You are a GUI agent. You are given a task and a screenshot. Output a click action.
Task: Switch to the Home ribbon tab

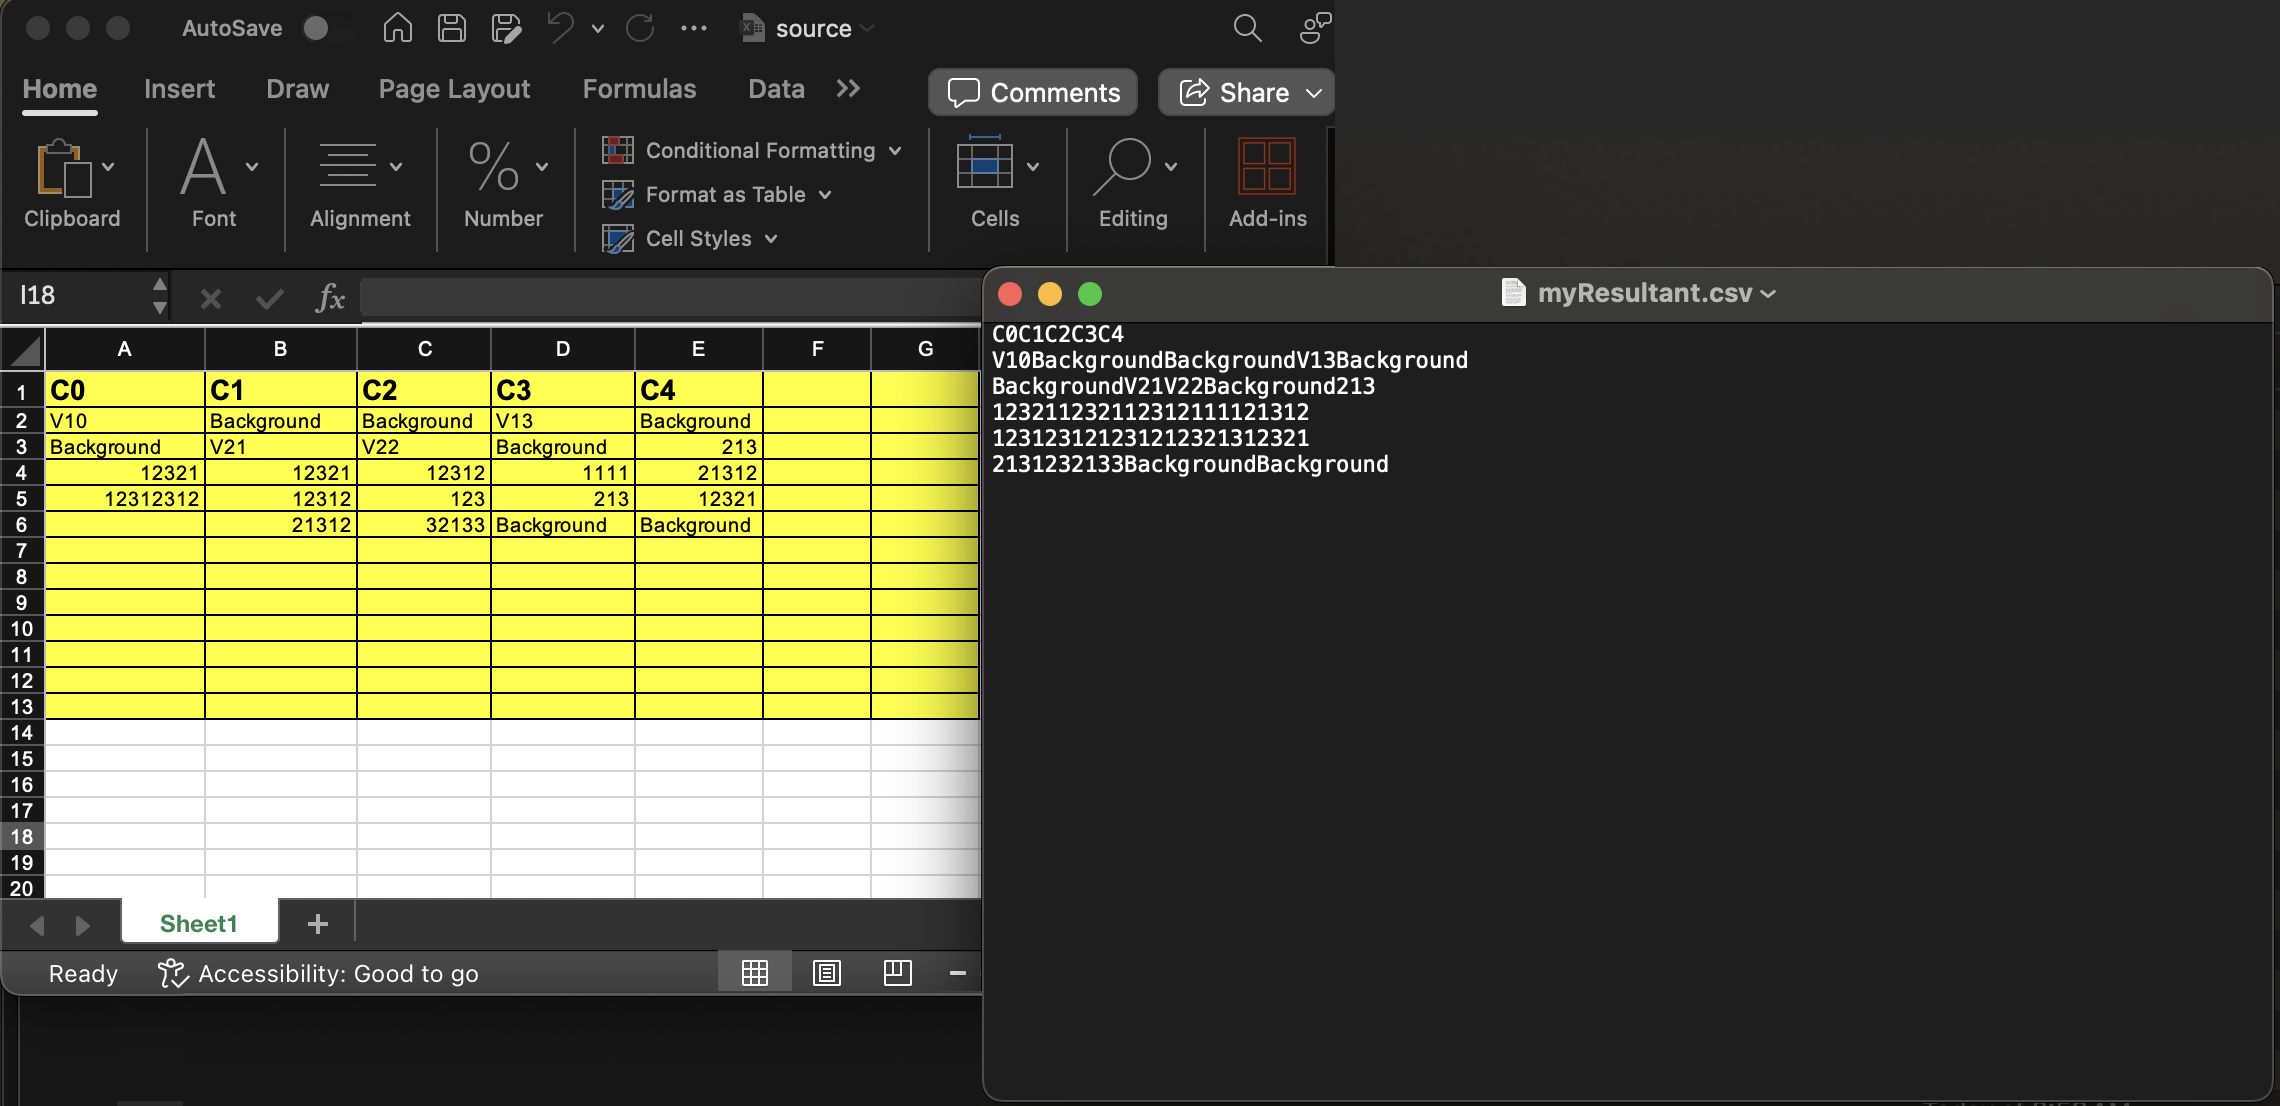coord(60,89)
